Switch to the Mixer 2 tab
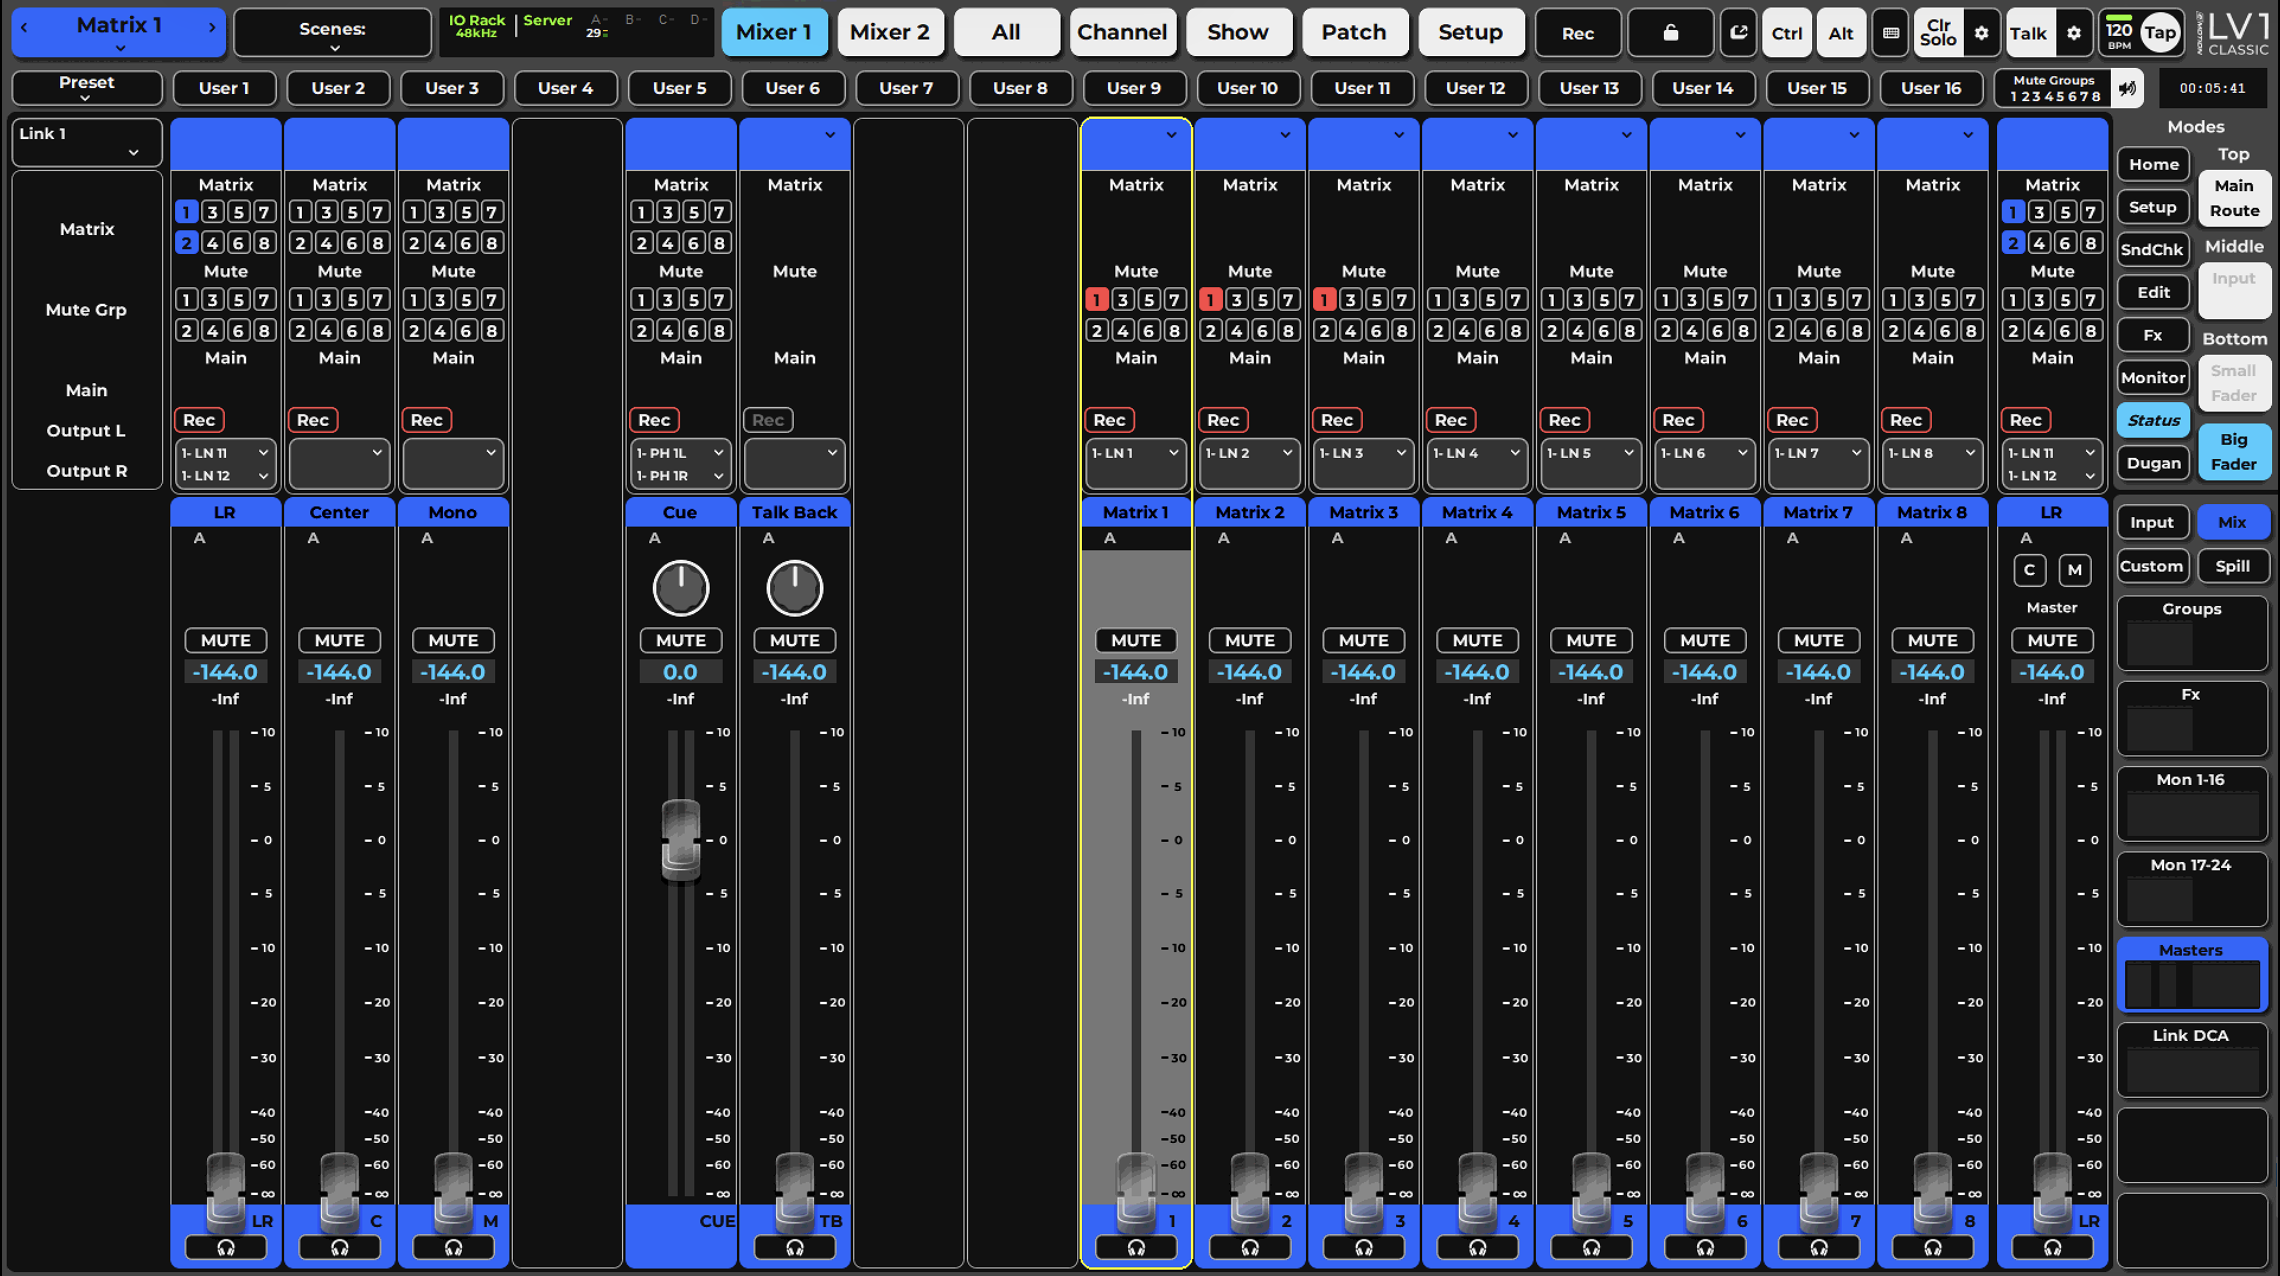2280x1276 pixels. [890, 33]
